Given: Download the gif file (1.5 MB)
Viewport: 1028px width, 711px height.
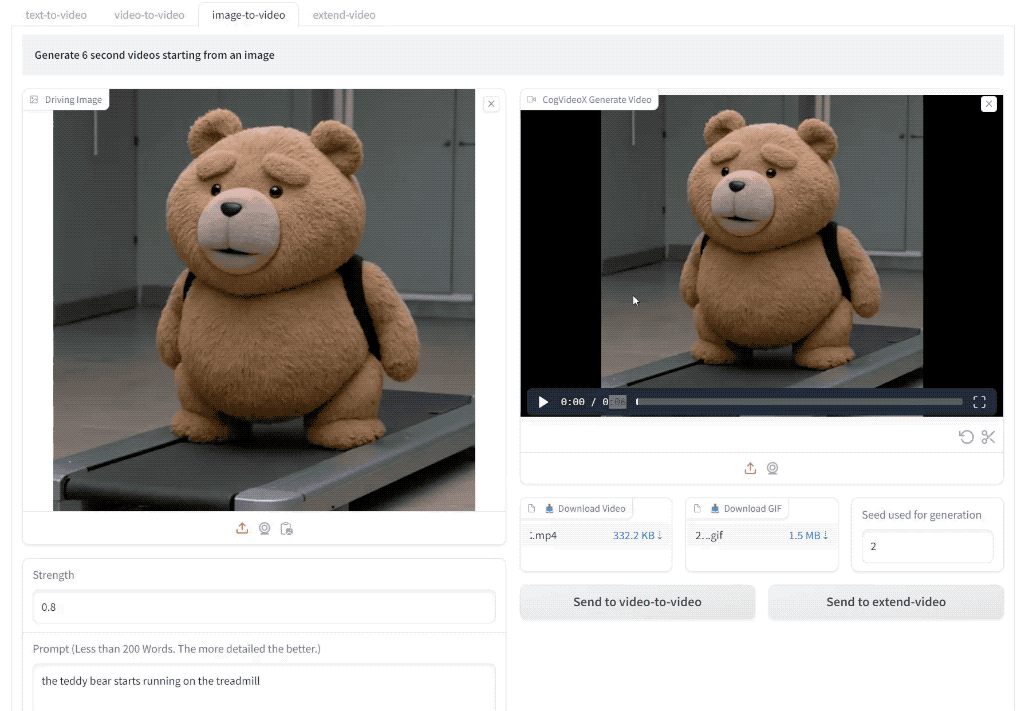Looking at the screenshot, I should 808,535.
